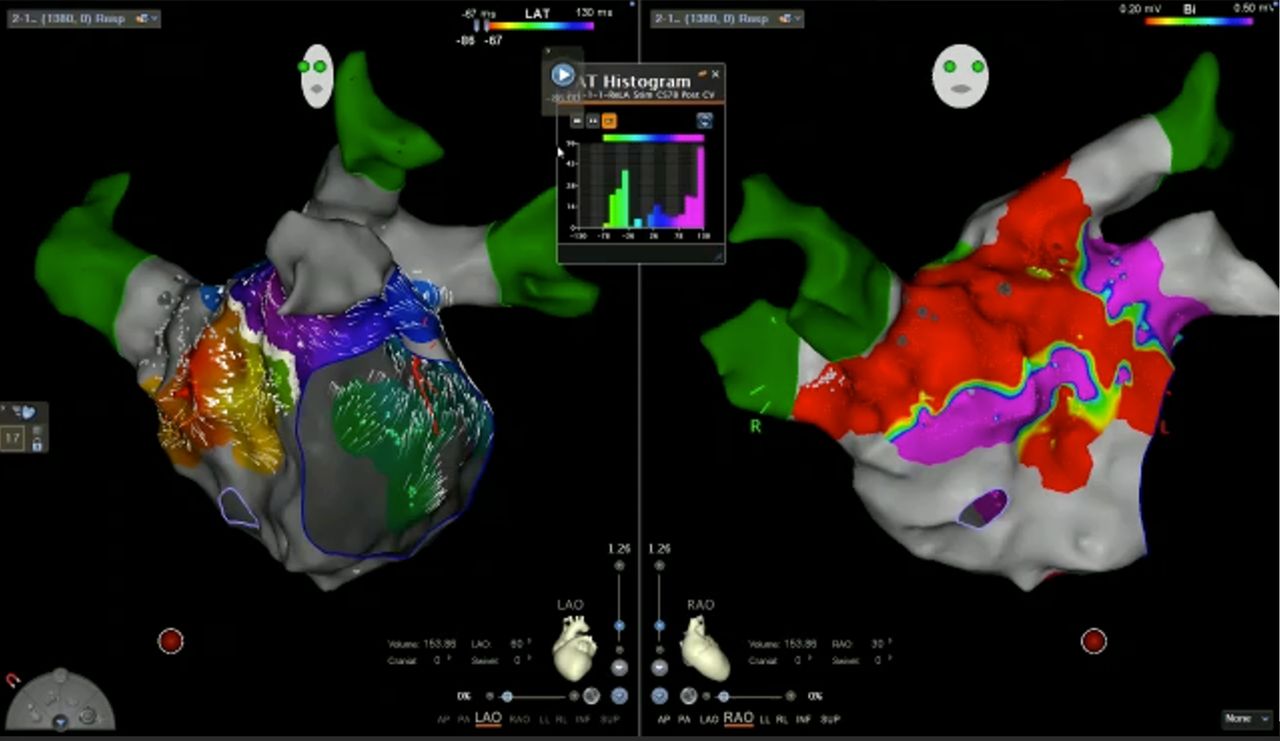Switch the left pane to INF view
This screenshot has width=1280, height=741.
[x=580, y=719]
